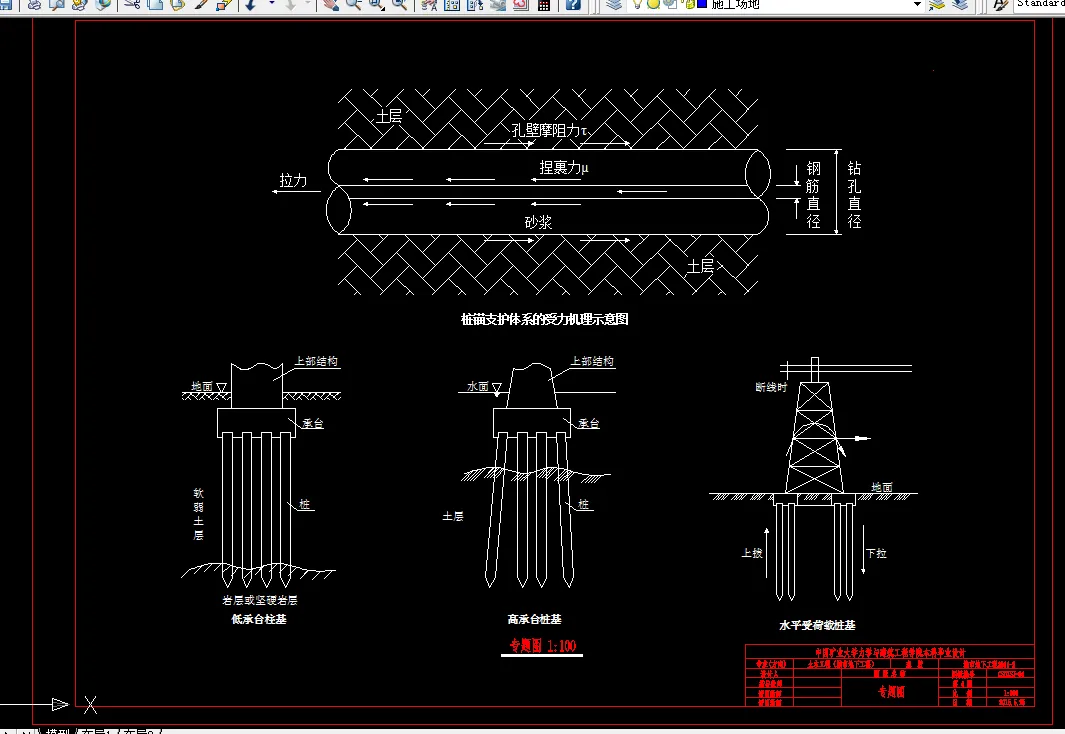Viewport: 1065px width, 734px height.
Task: Select the vertical 钻孔直径 dimension text
Action: click(x=854, y=194)
